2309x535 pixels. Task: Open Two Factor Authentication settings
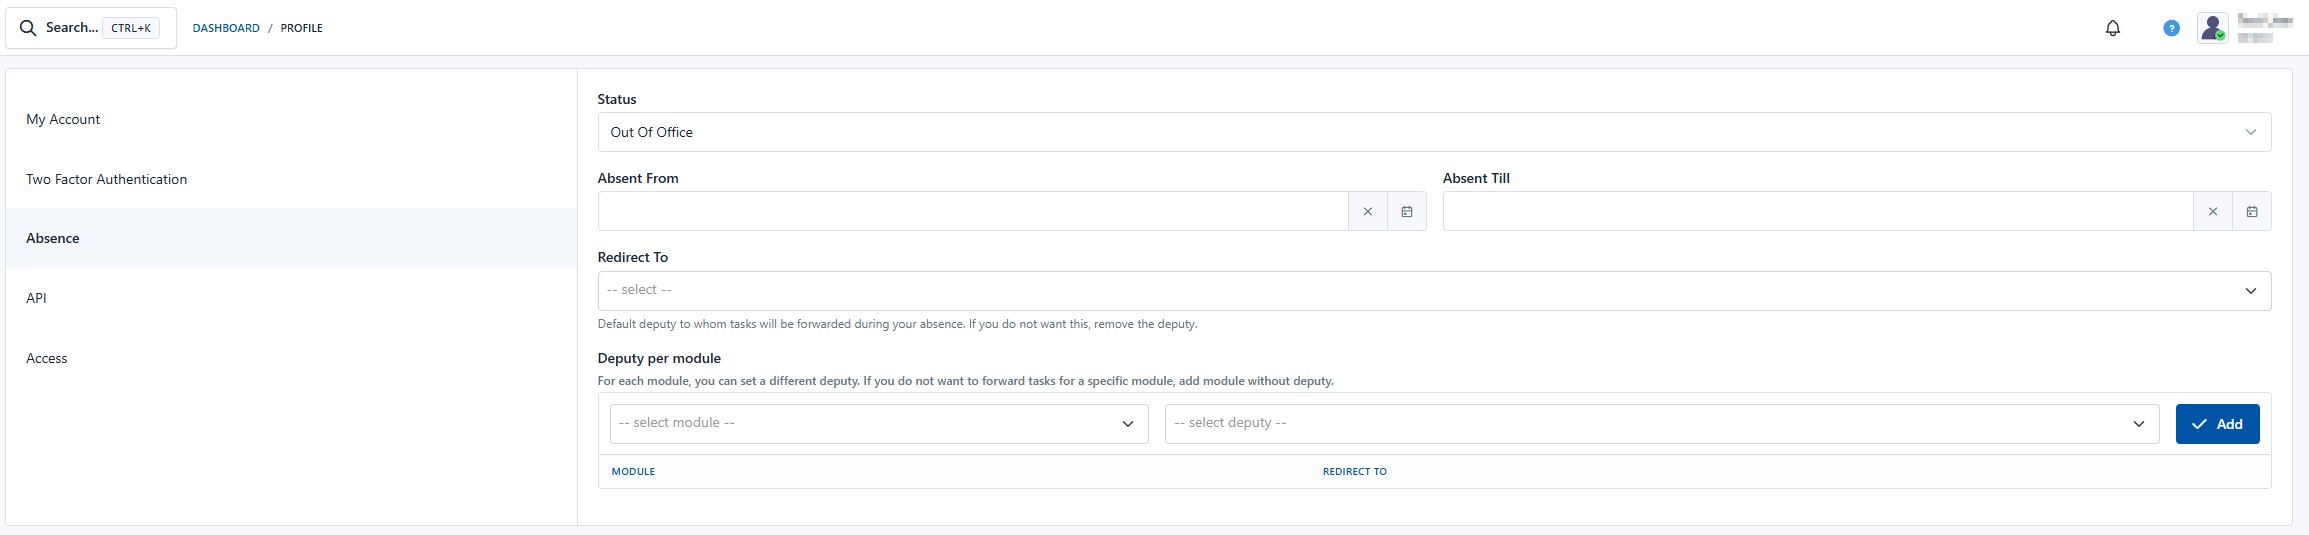pos(291,179)
